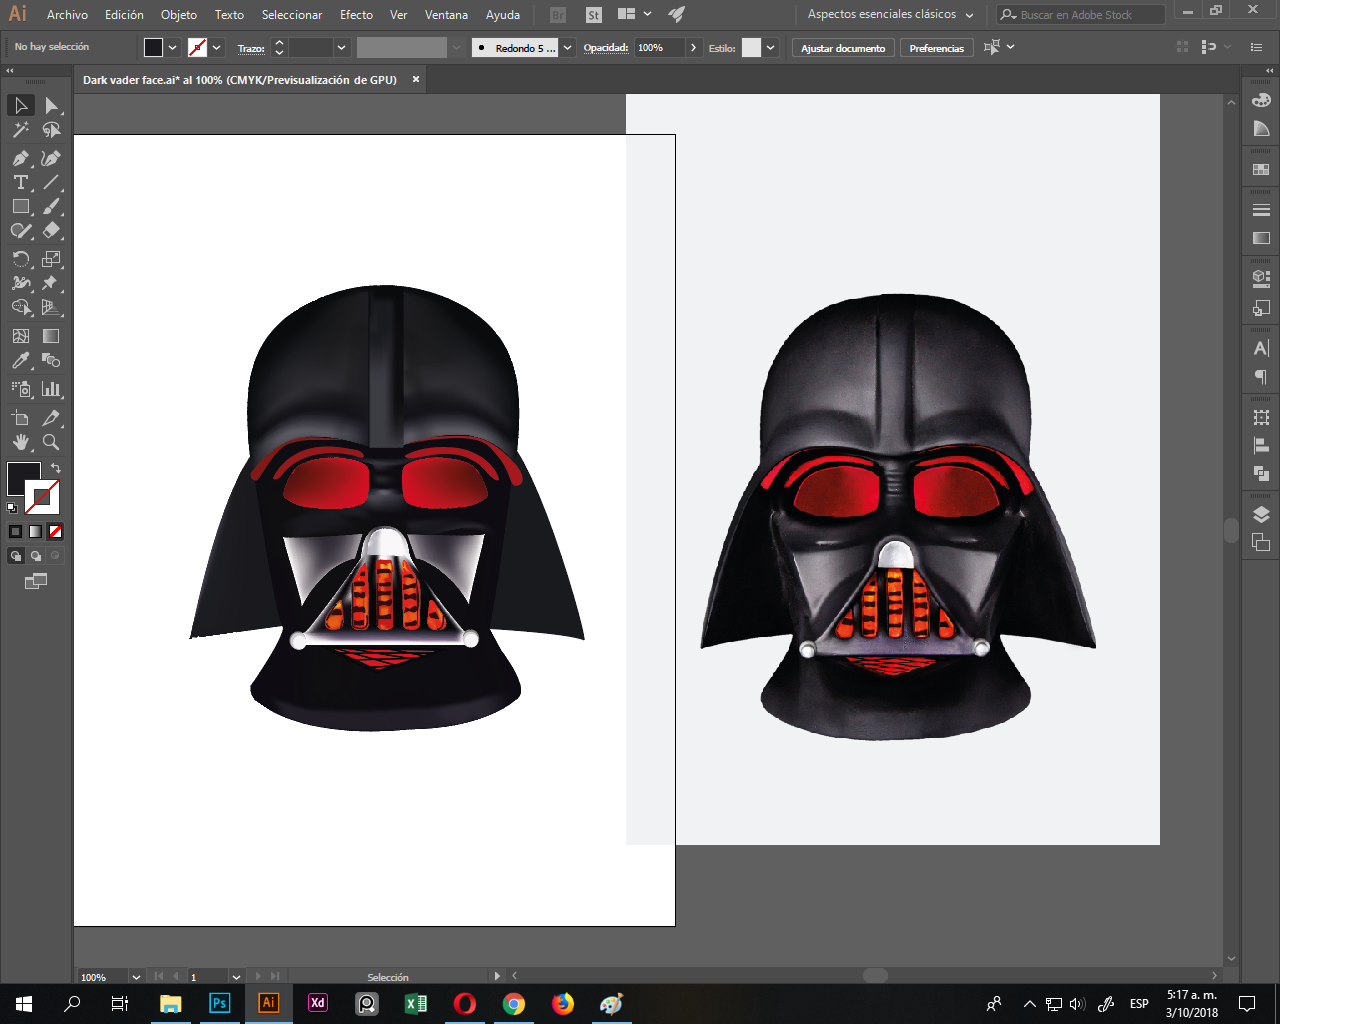This screenshot has height=1024, width=1348.
Task: Enable Draw Behind mode
Action: click(x=35, y=556)
